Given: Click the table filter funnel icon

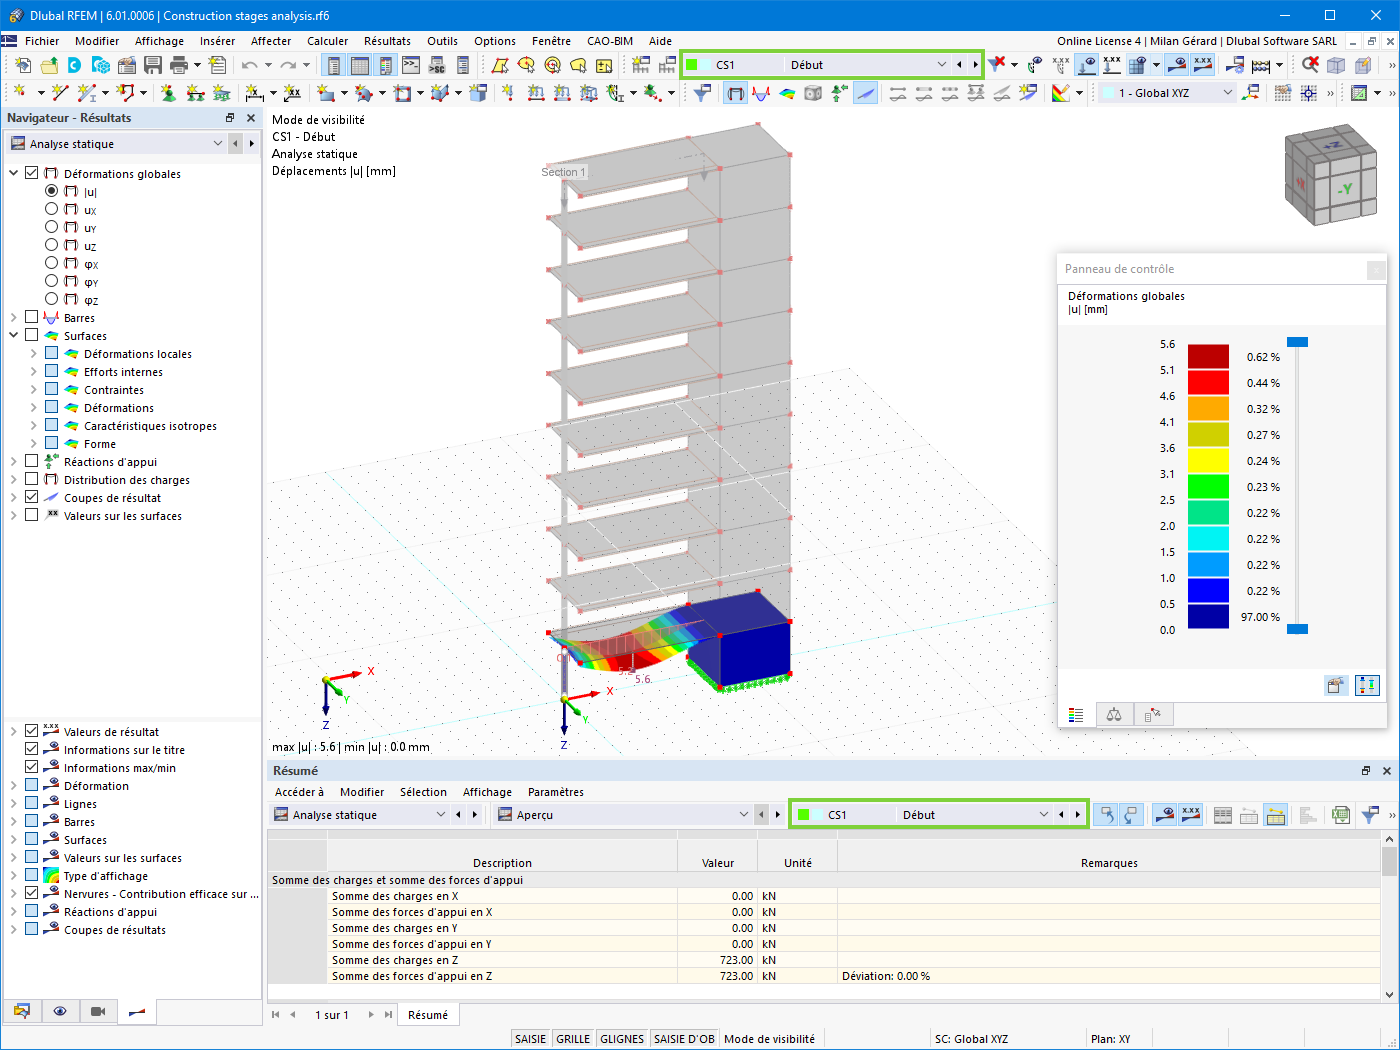Looking at the screenshot, I should click(x=1370, y=815).
